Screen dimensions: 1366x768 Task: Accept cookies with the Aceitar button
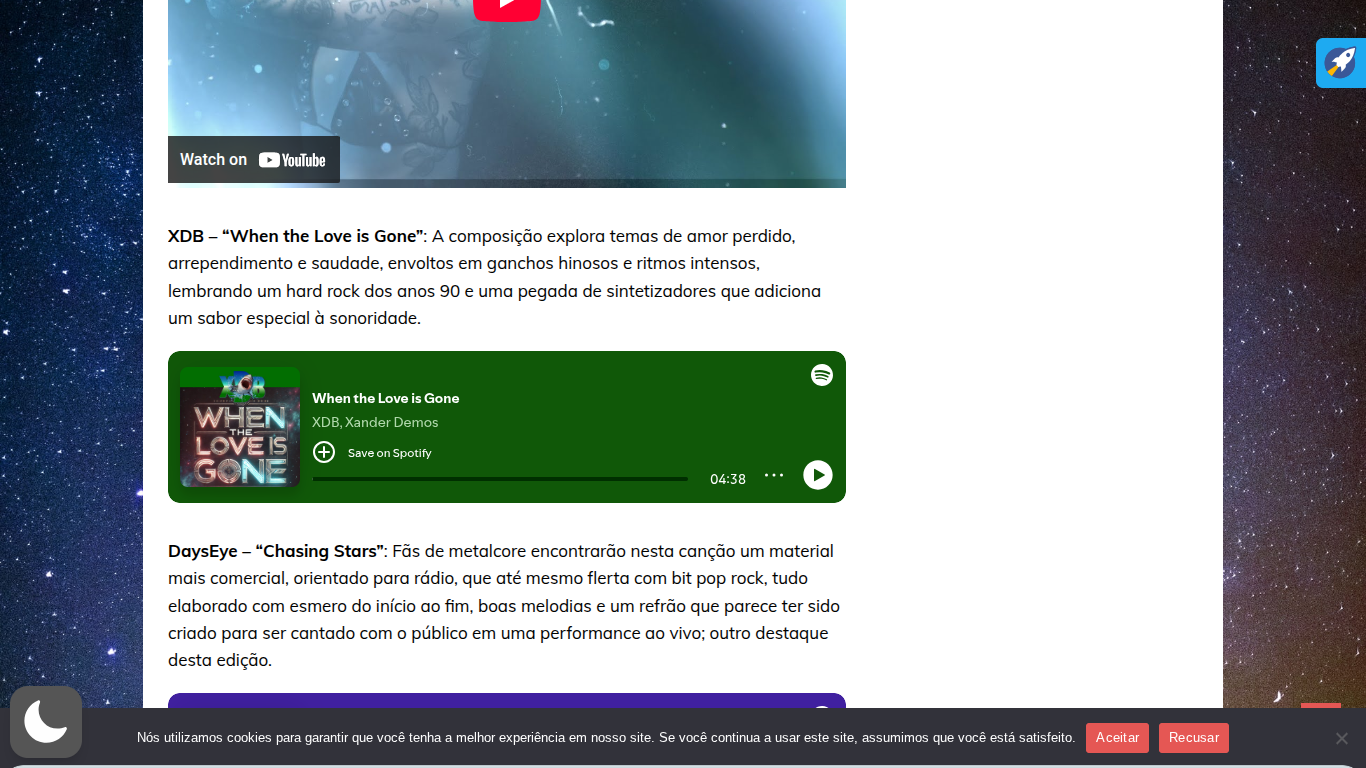(1117, 738)
